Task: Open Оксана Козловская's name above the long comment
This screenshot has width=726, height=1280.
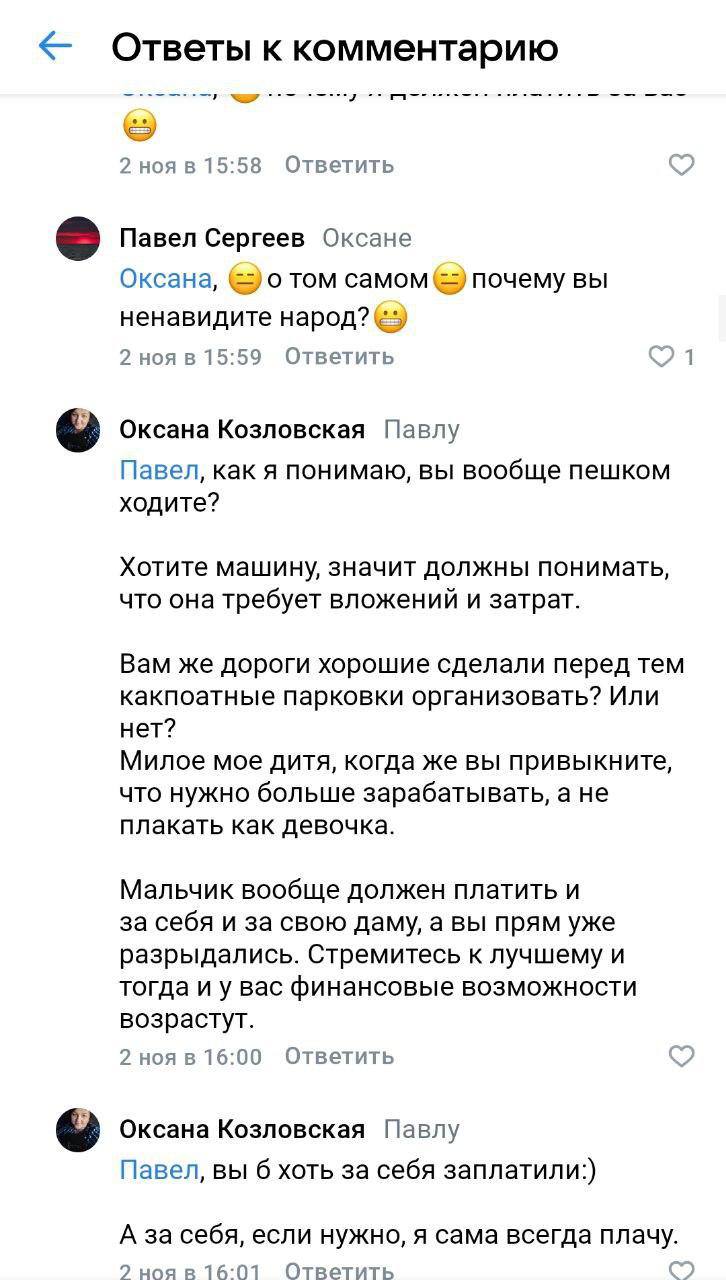Action: [242, 430]
